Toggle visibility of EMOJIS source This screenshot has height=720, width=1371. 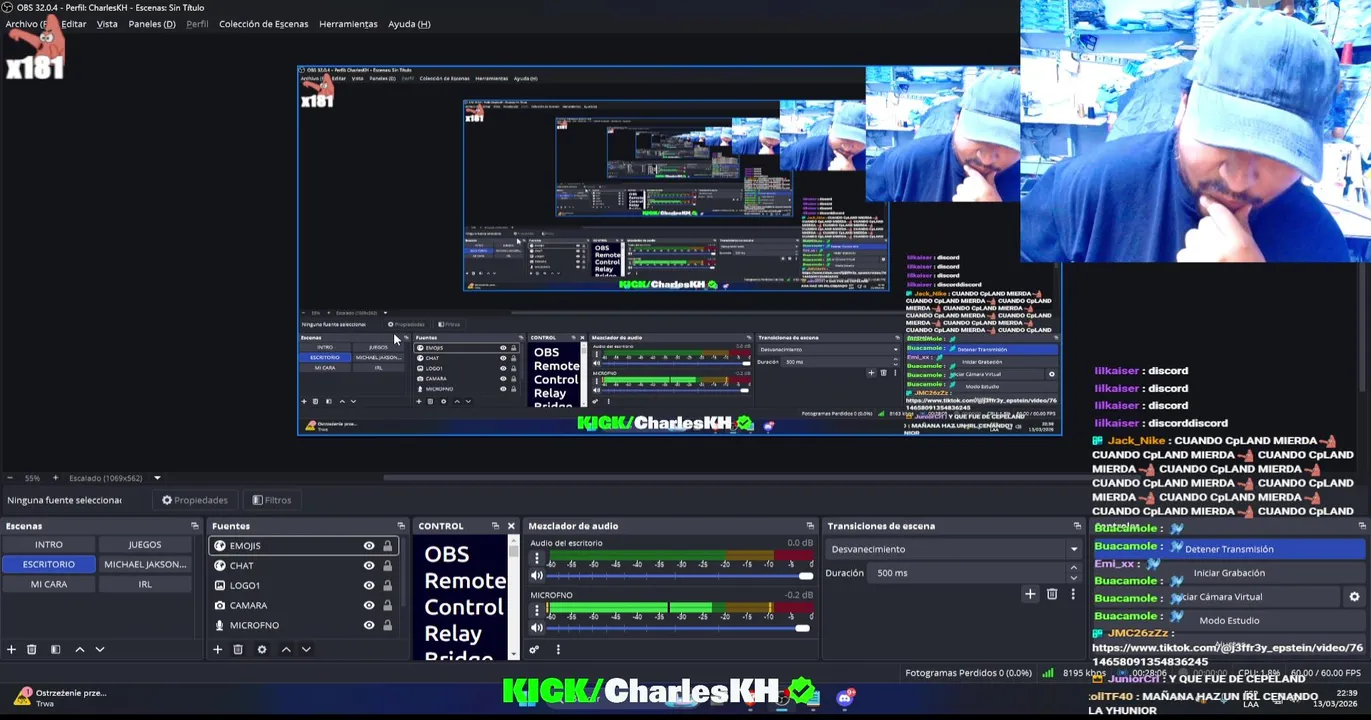369,546
